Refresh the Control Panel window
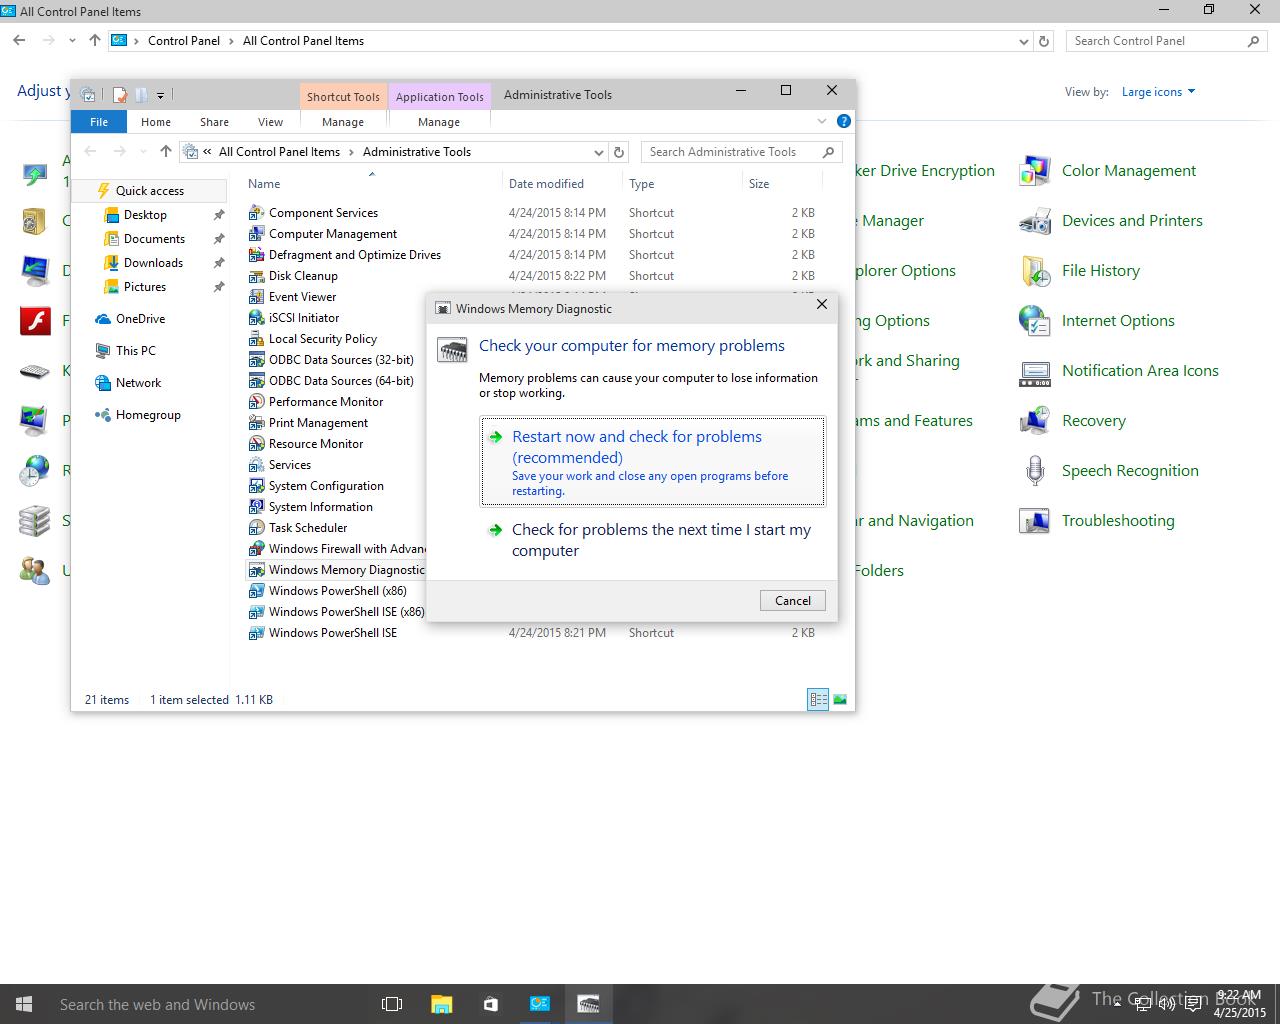This screenshot has width=1280, height=1024. (1044, 42)
